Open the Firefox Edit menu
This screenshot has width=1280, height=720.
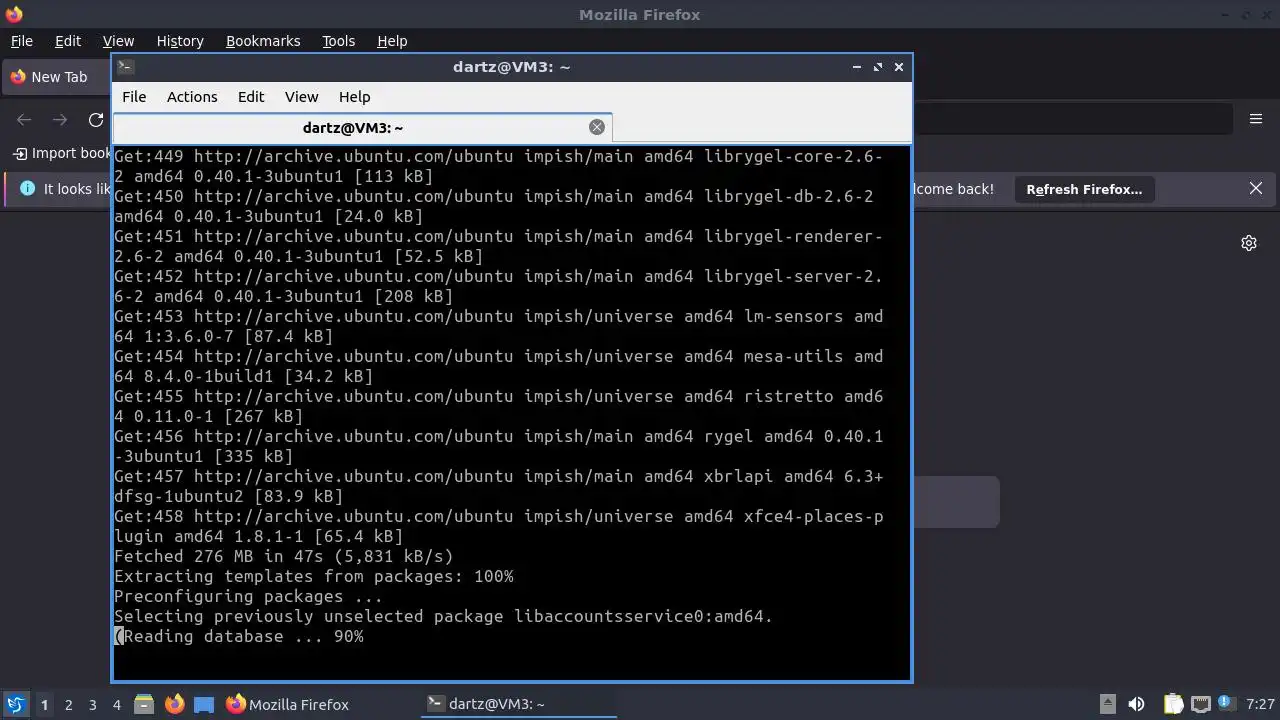coord(68,41)
